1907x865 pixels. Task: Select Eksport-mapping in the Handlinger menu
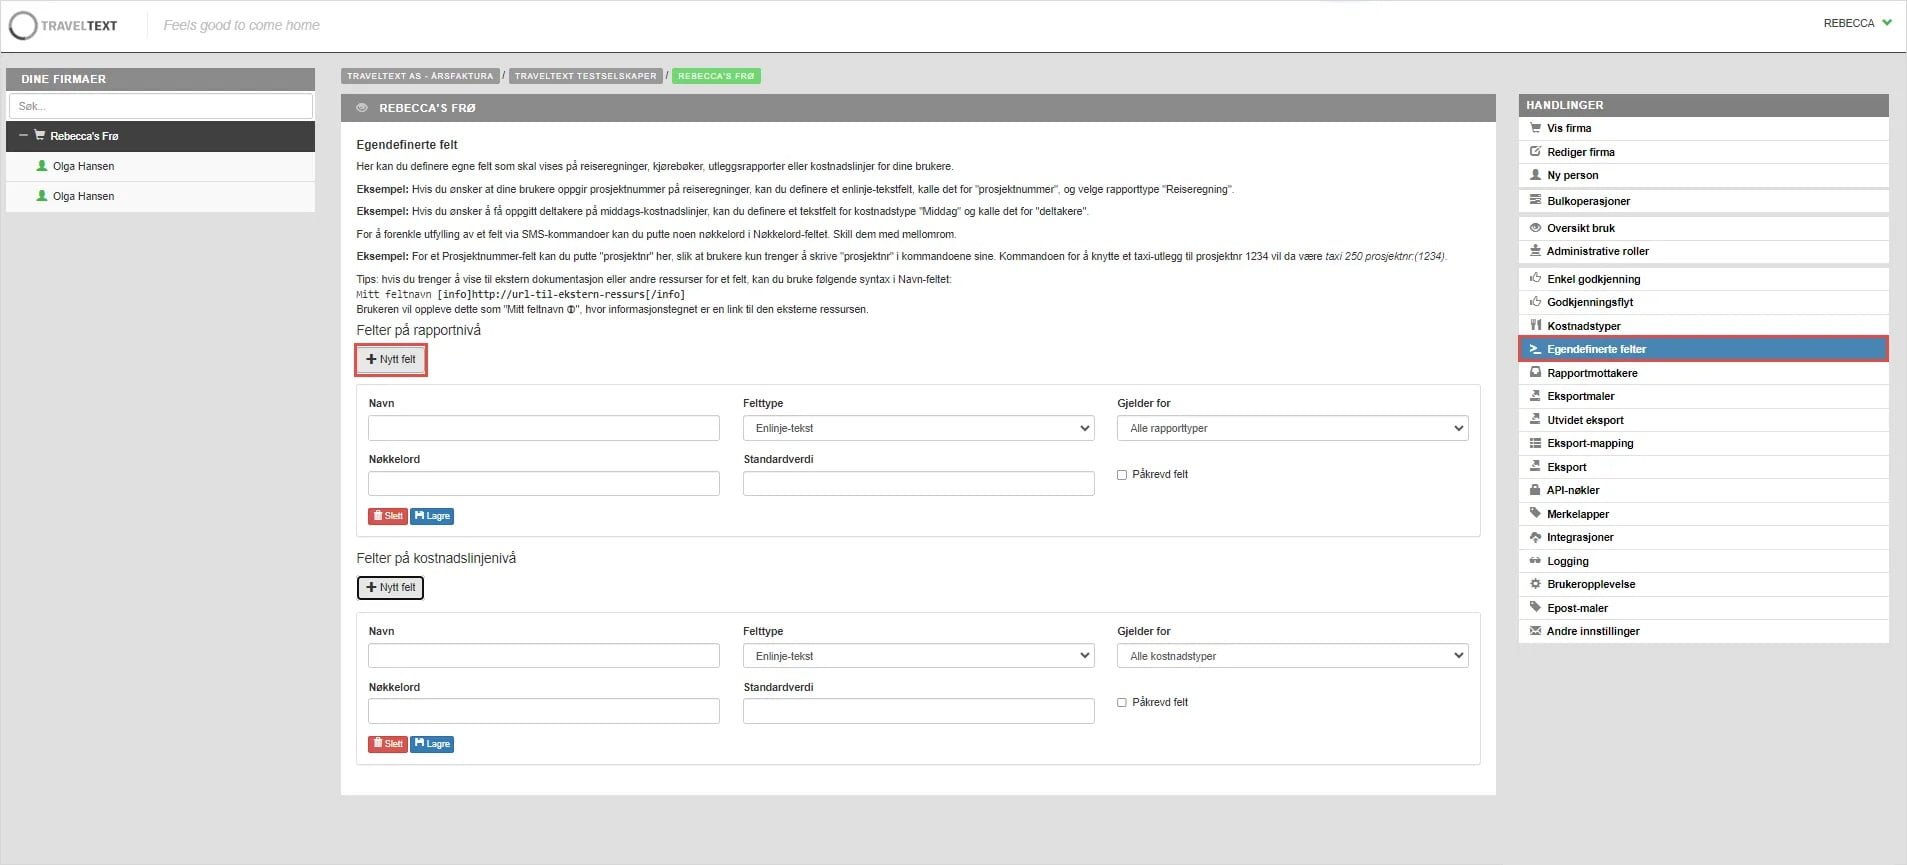(1589, 443)
